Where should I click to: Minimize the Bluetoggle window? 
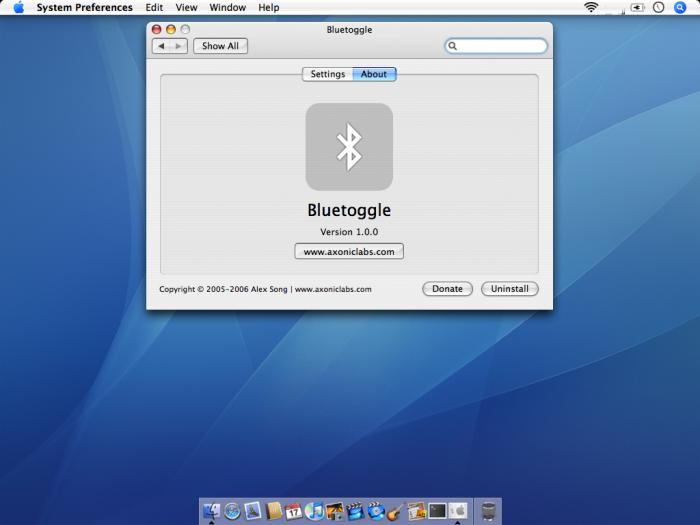[x=171, y=29]
